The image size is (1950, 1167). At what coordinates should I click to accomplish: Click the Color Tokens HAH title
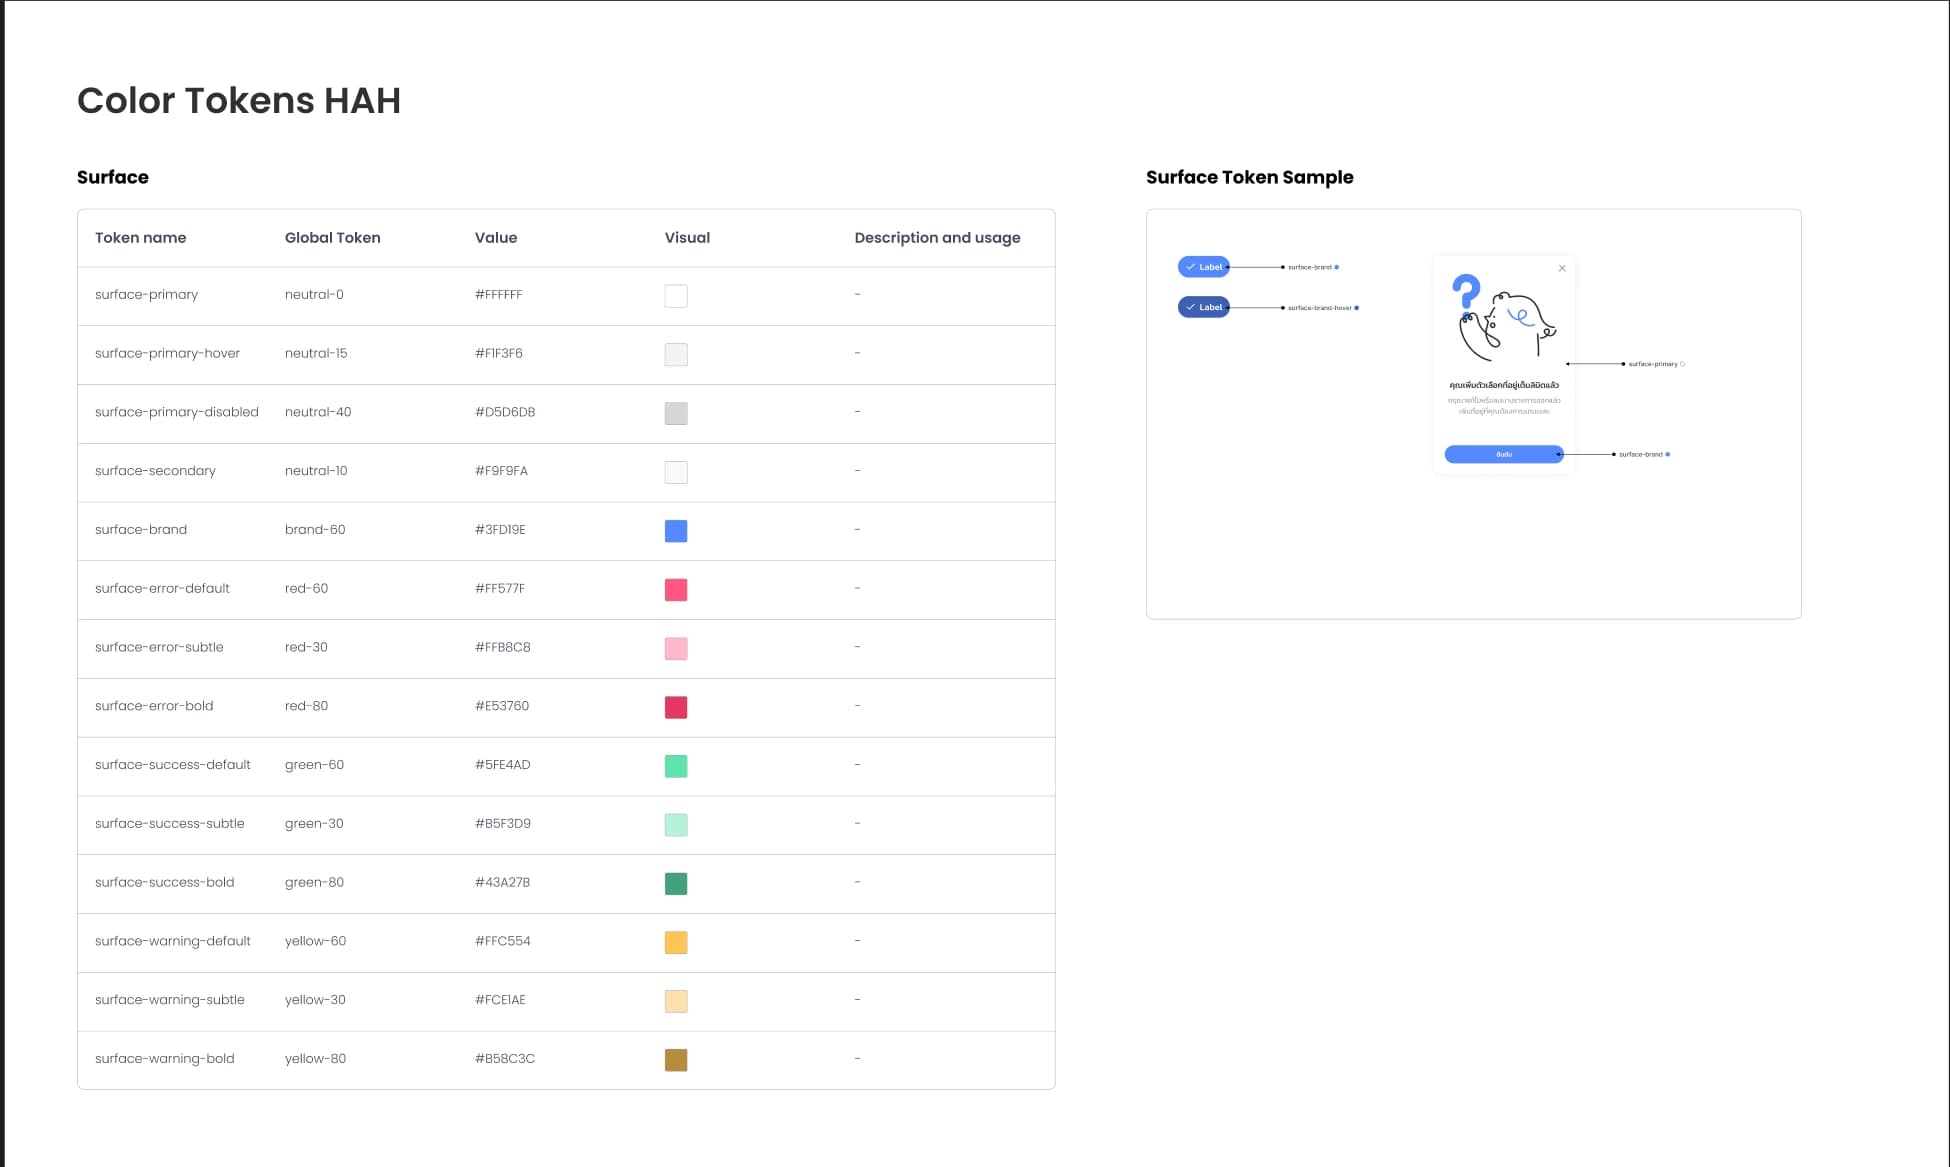click(239, 100)
